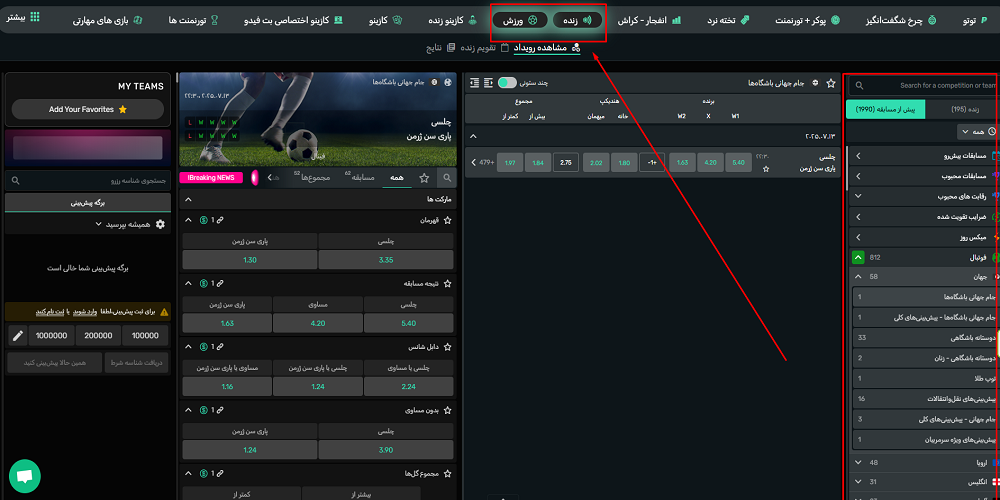
Task: Click odds 5.40 in the چلسی match row
Action: (x=739, y=163)
